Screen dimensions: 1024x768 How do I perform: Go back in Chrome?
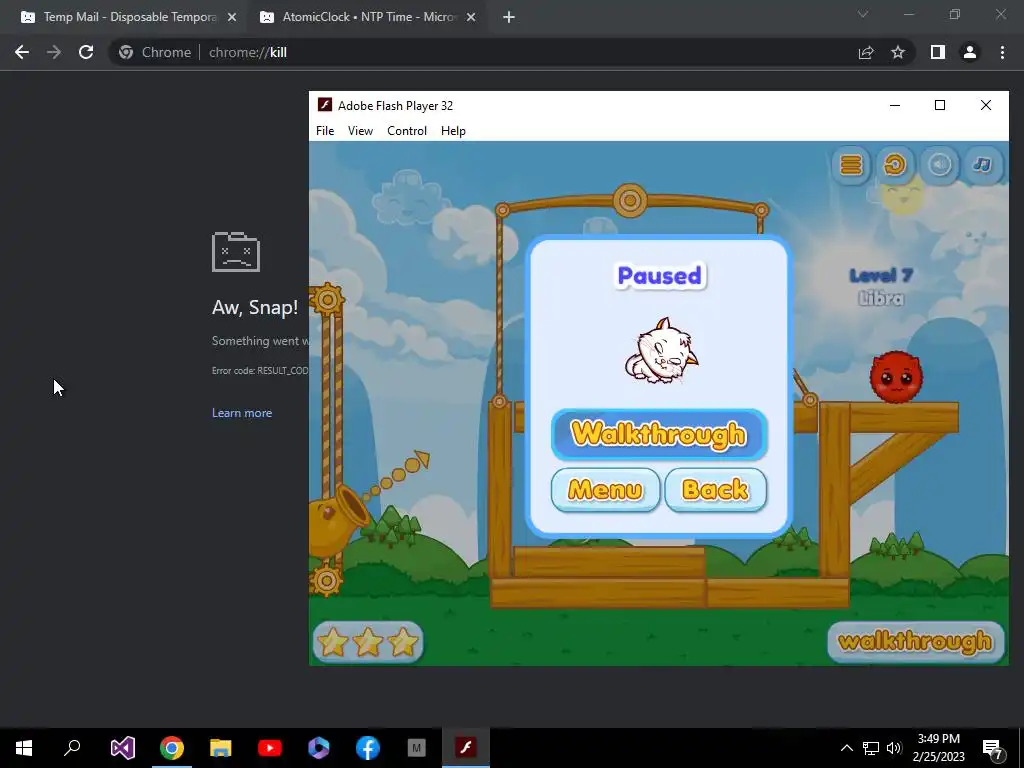coord(22,52)
